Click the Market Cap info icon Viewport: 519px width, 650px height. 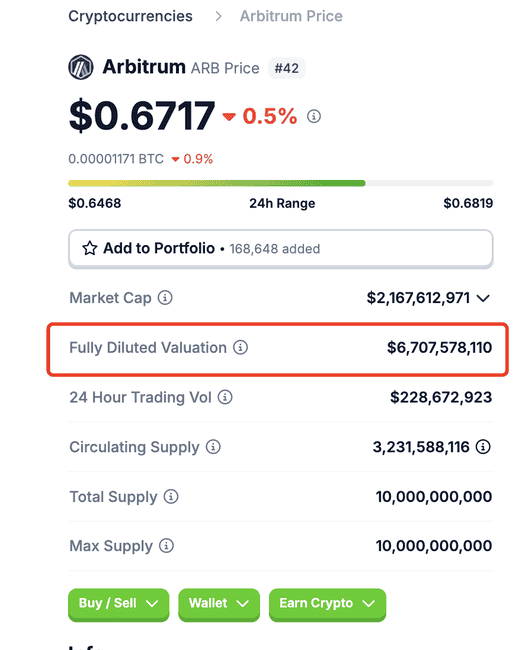165,298
